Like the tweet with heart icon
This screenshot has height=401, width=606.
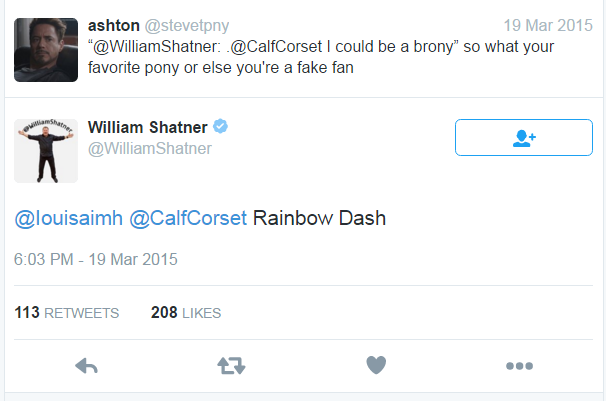click(376, 366)
